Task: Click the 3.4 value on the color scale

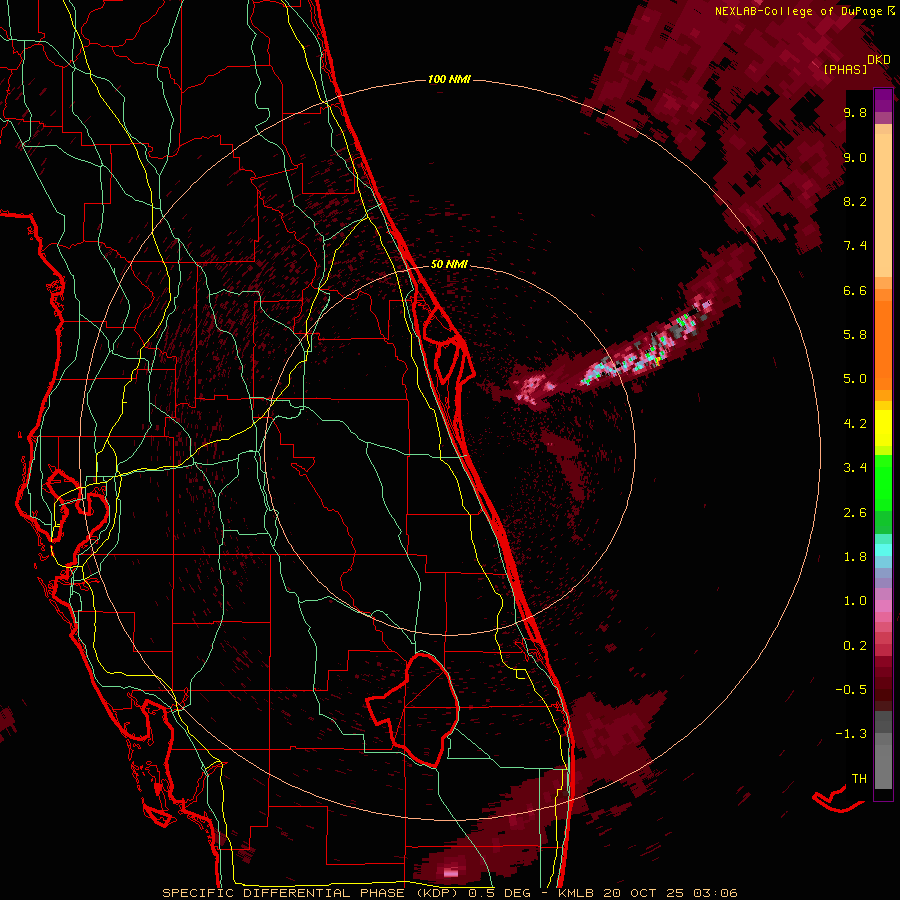Action: coord(855,468)
